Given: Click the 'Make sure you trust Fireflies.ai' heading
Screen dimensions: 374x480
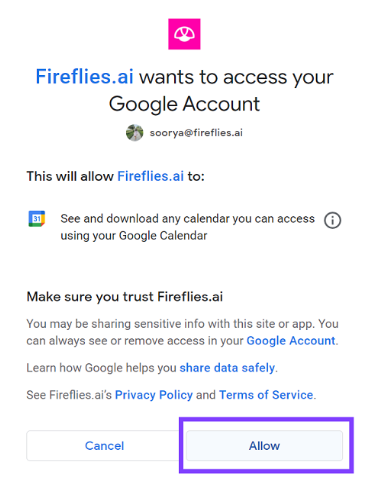Looking at the screenshot, I should pos(125,296).
